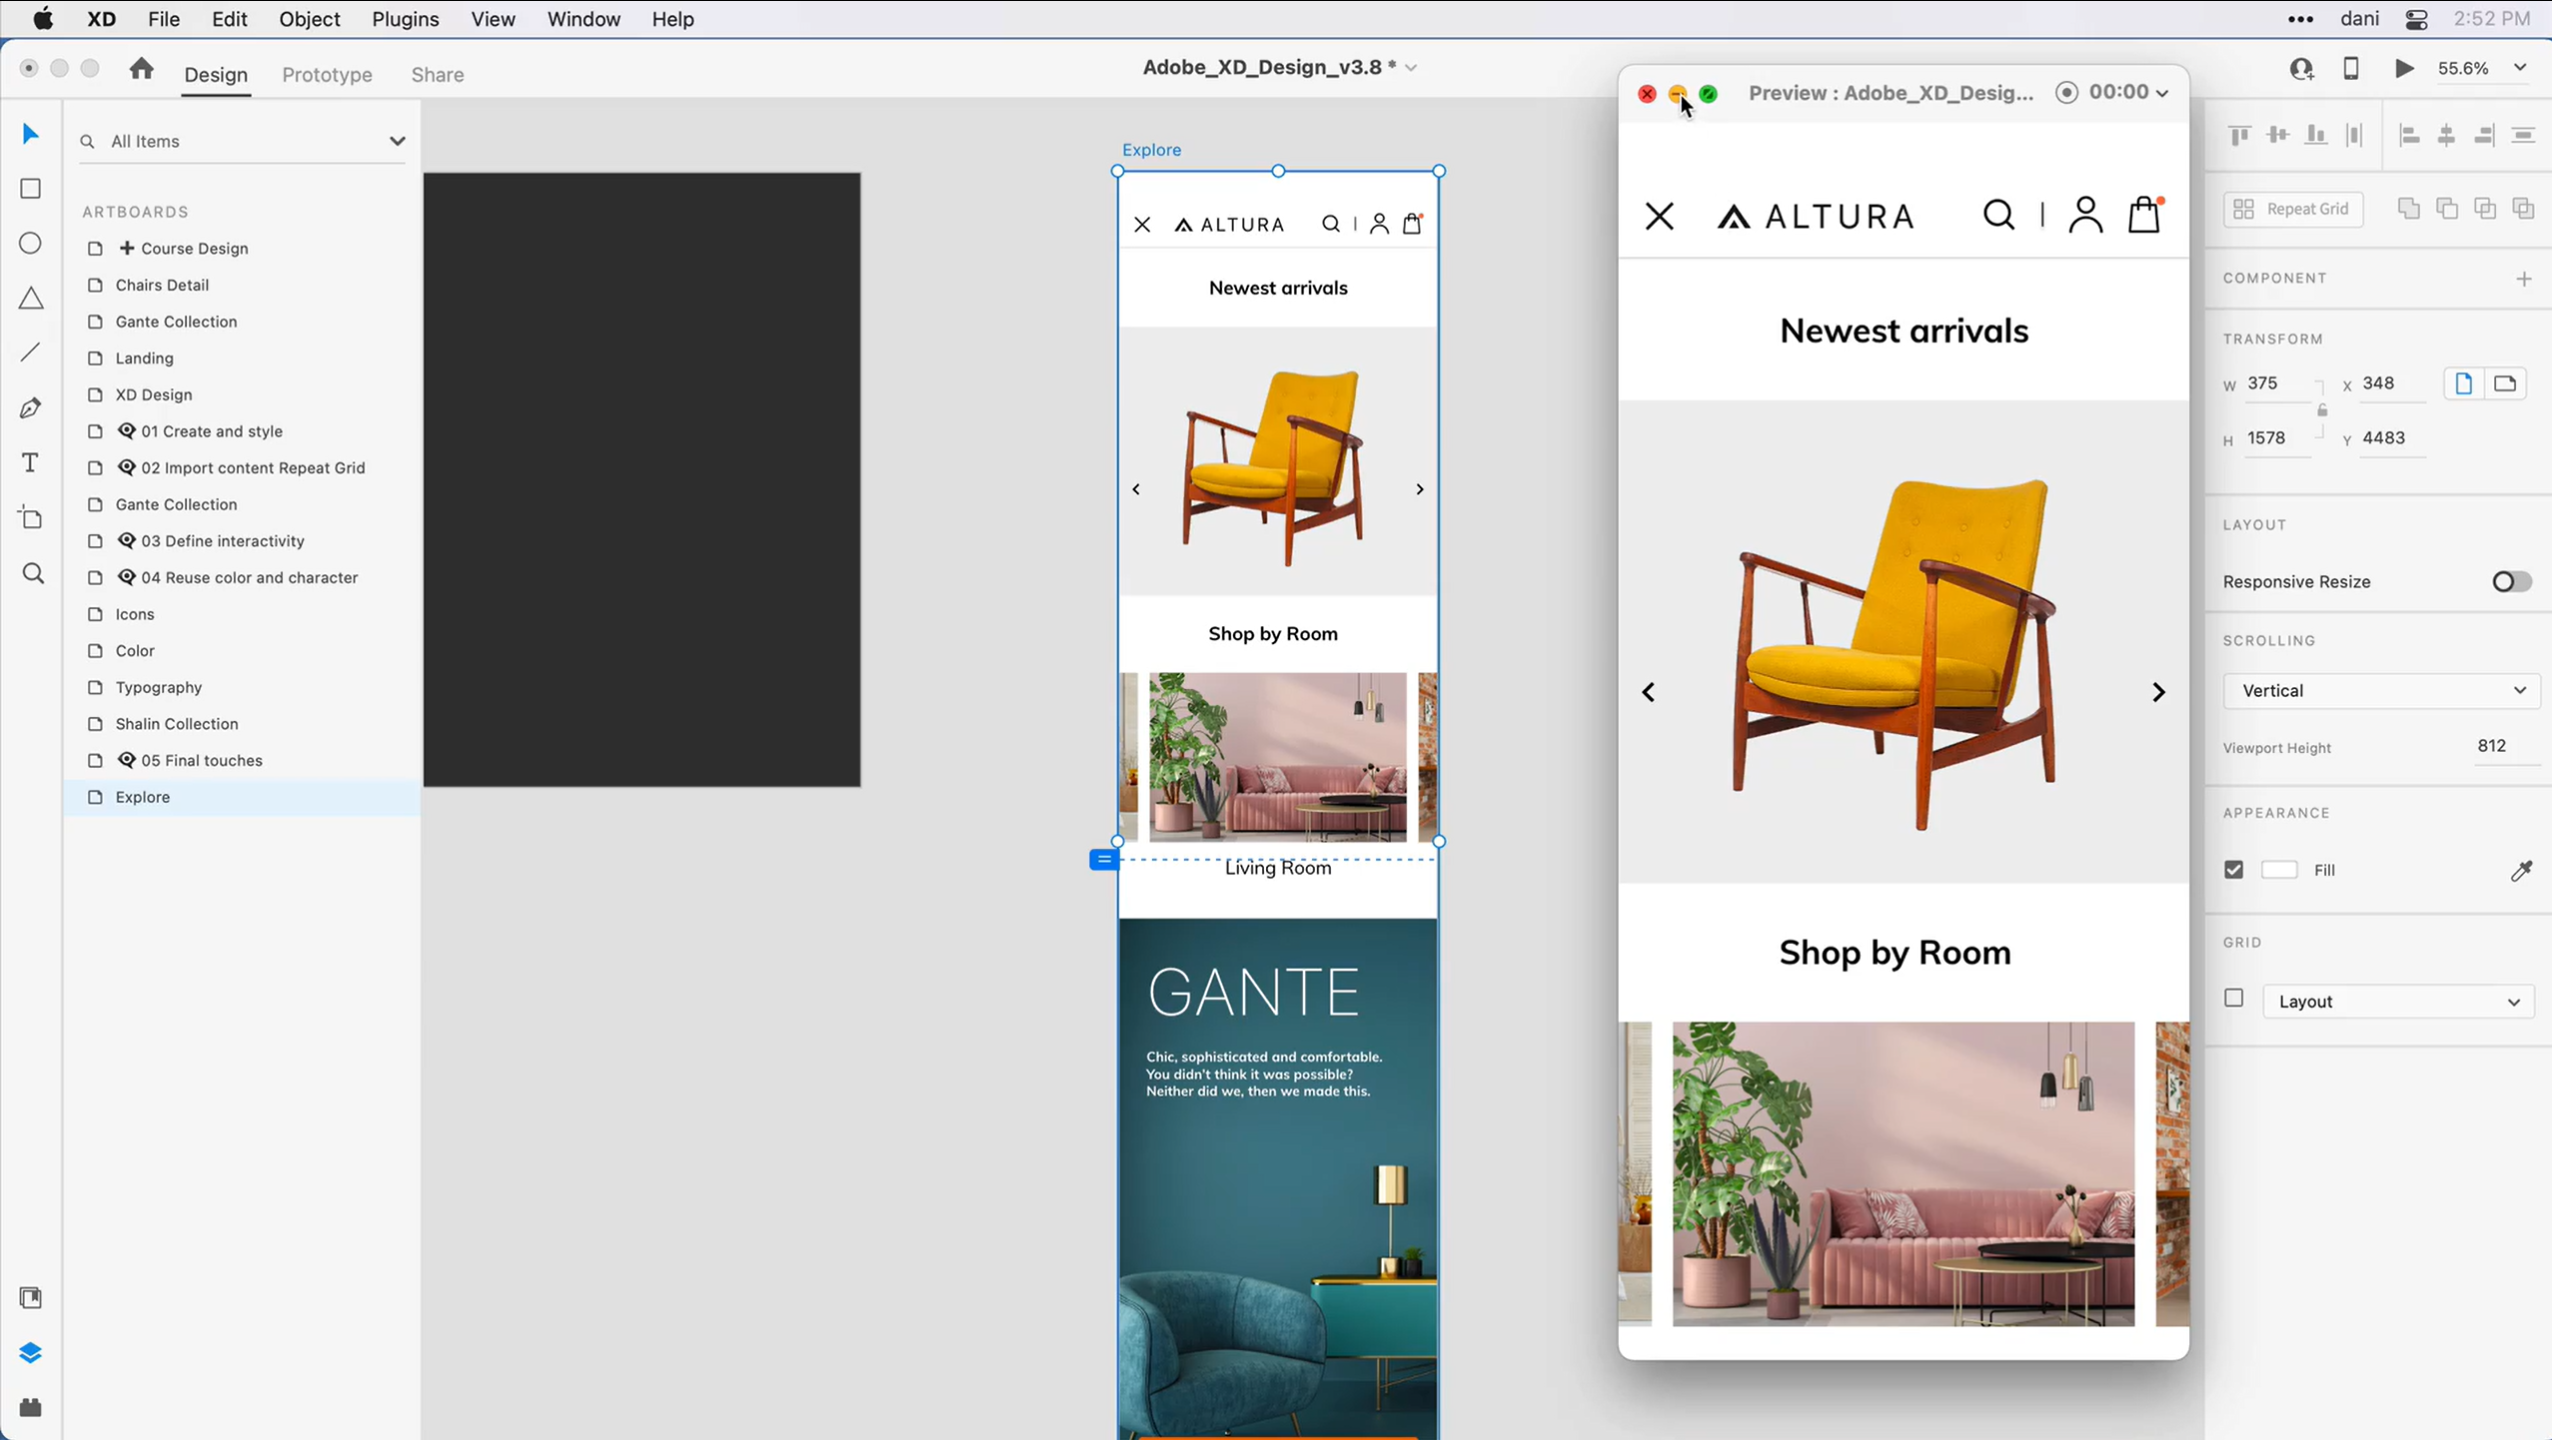Switch to the Share tab
This screenshot has height=1440, width=2552.
click(438, 74)
